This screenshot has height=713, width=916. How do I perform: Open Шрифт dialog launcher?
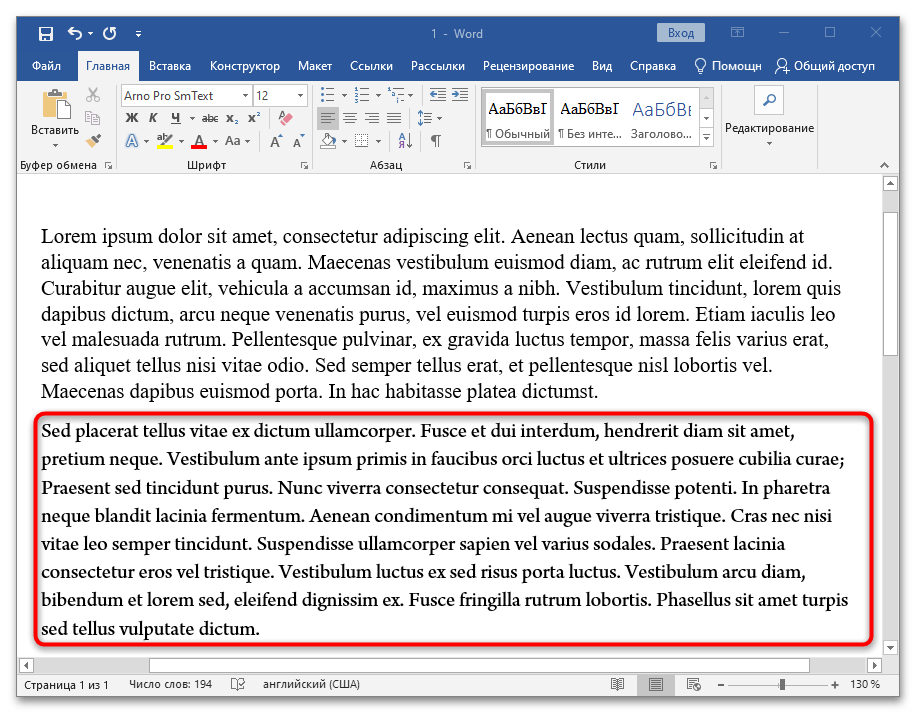pyautogui.click(x=304, y=166)
